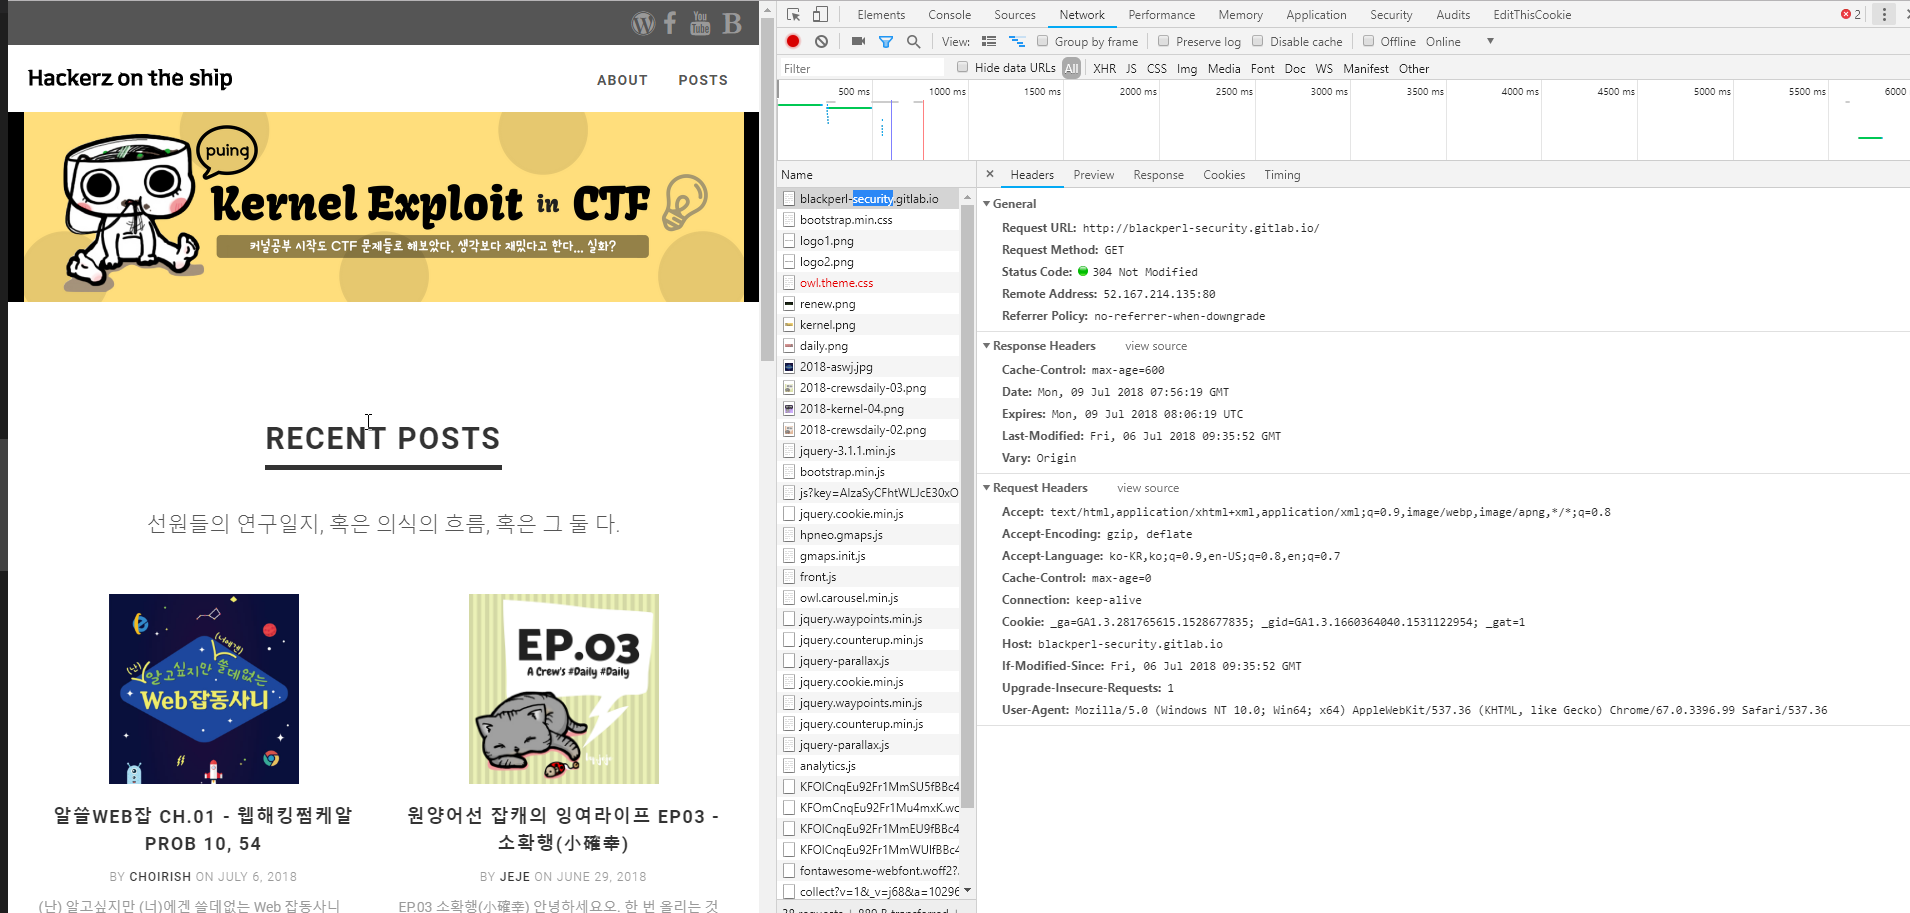Click the ABOUT navigation link
This screenshot has width=1910, height=913.
point(622,80)
